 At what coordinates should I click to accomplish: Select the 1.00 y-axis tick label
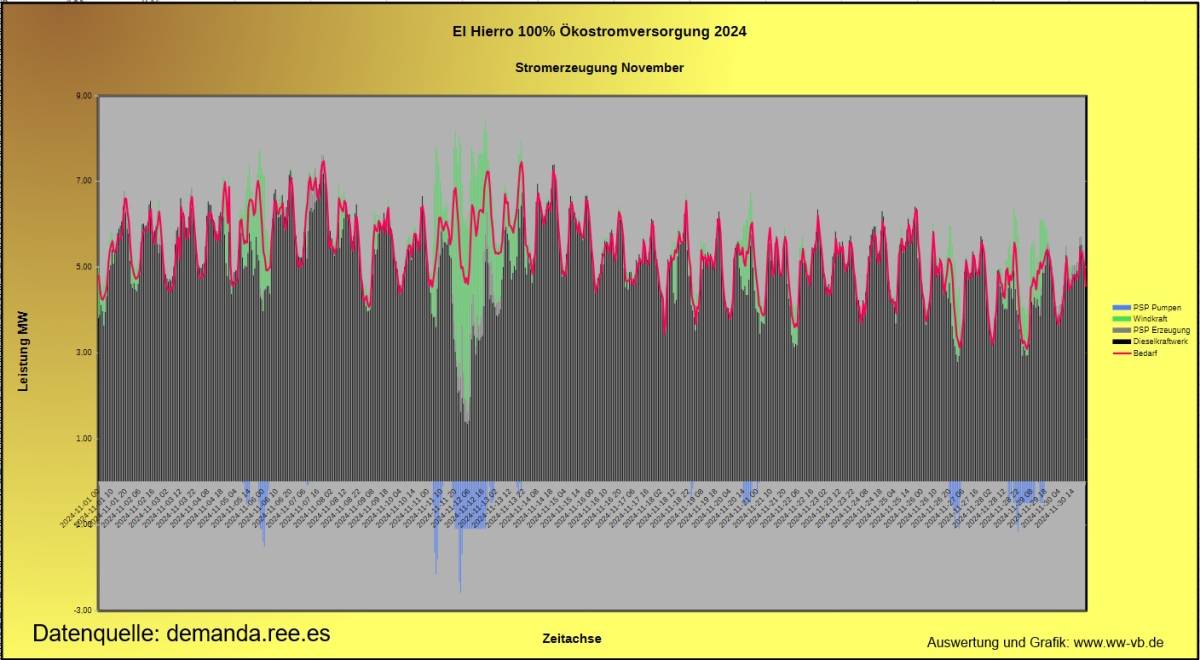pos(81,438)
